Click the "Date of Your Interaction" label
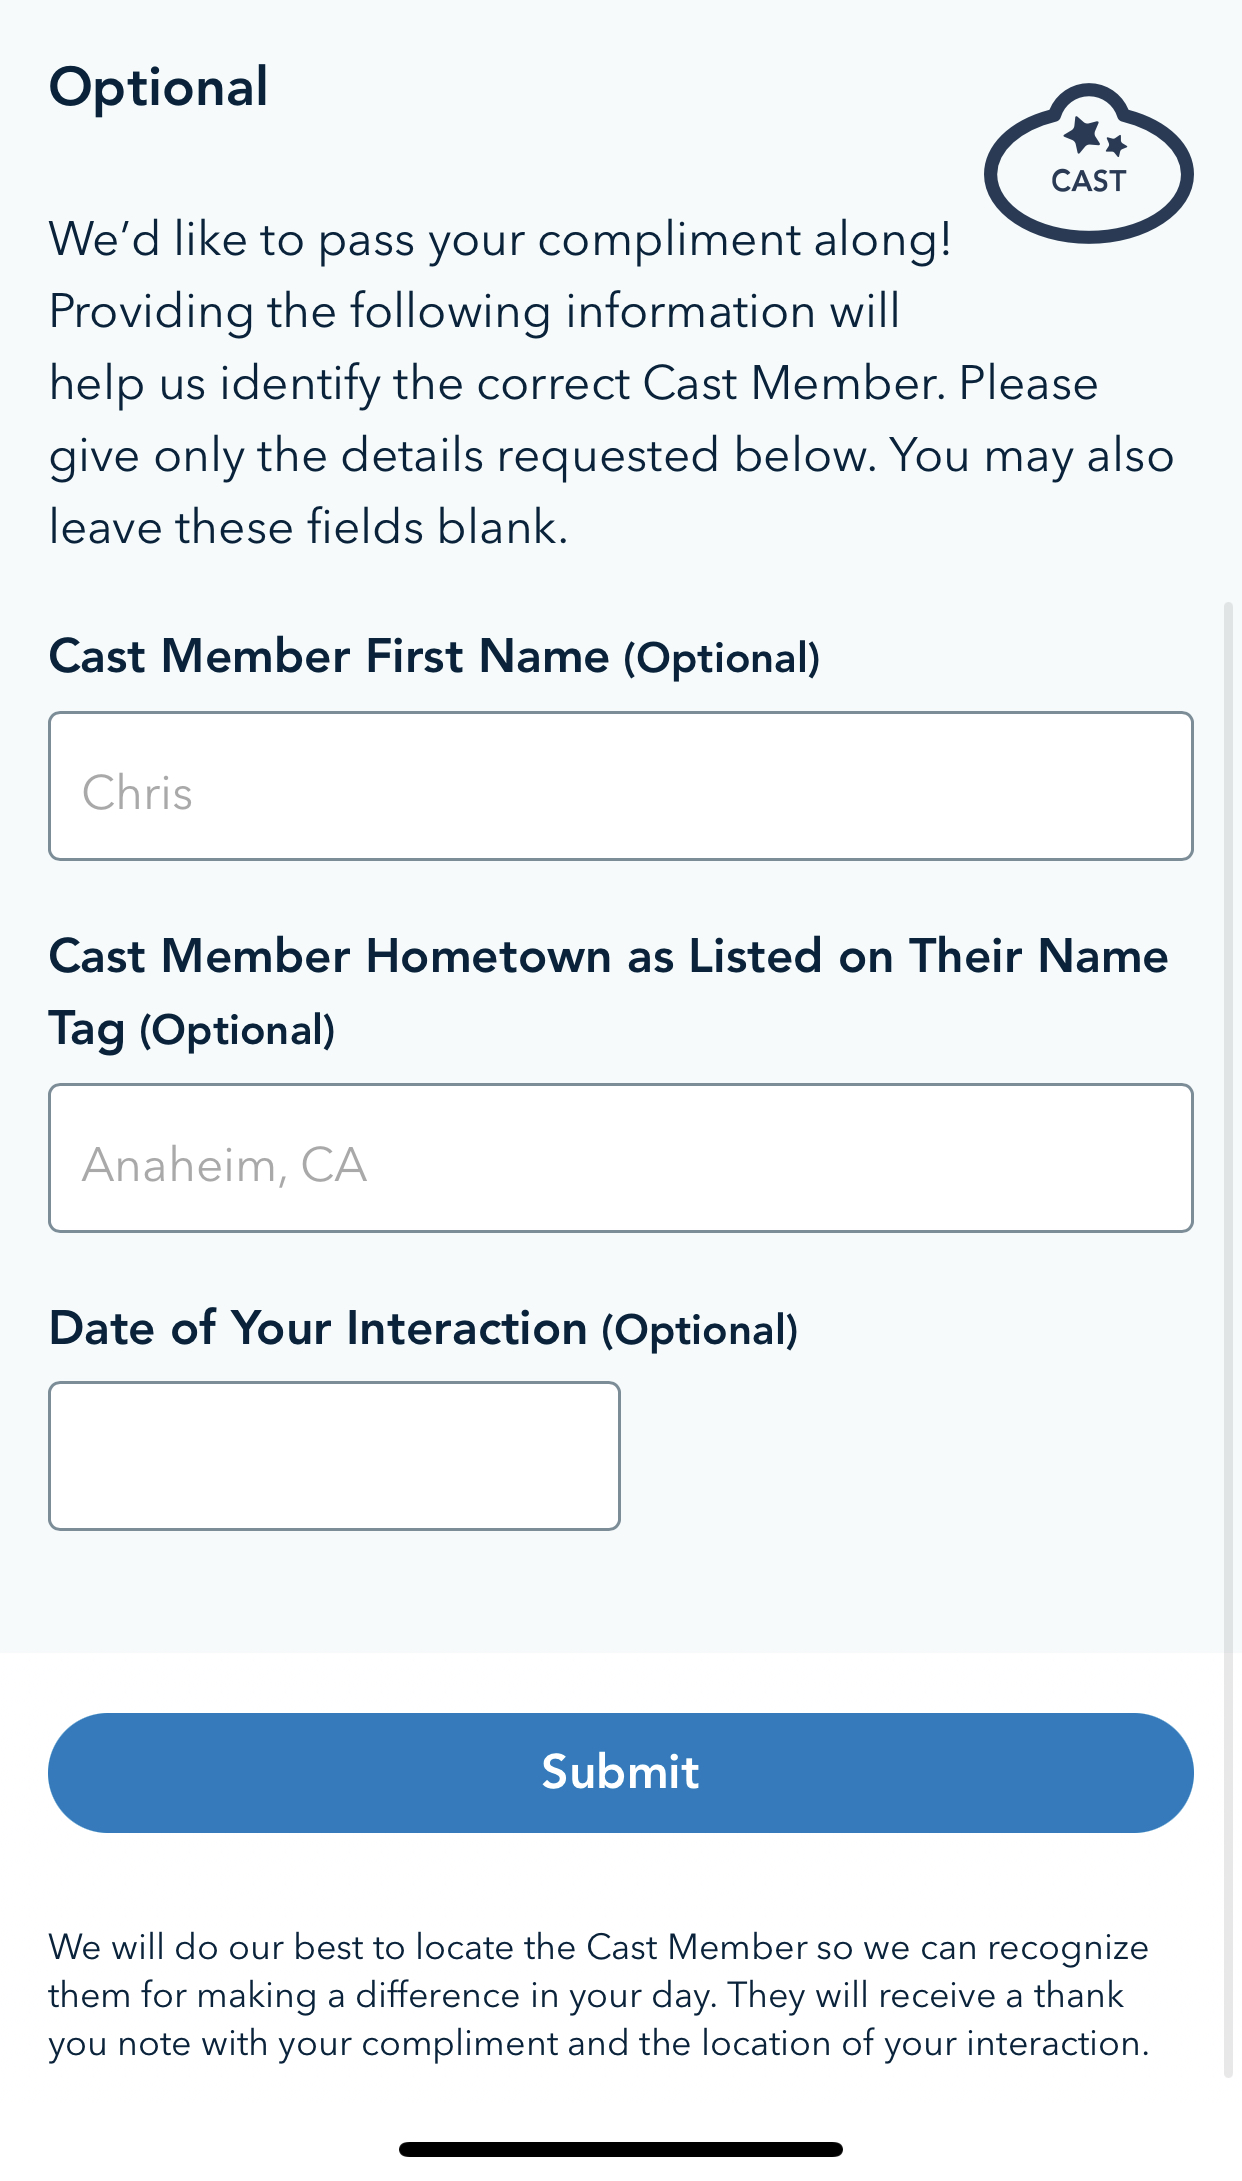 coord(318,1329)
